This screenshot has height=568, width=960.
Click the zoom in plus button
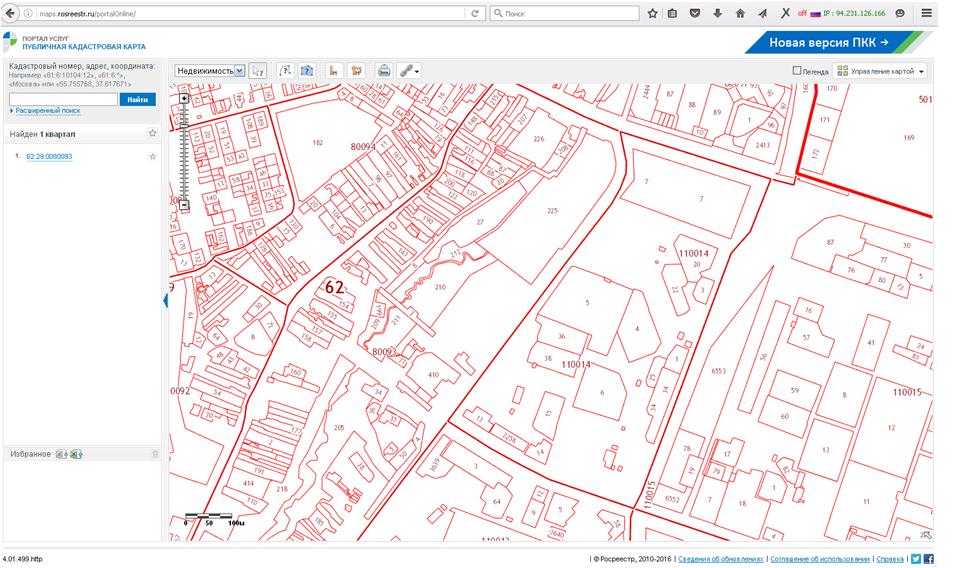coord(184,99)
